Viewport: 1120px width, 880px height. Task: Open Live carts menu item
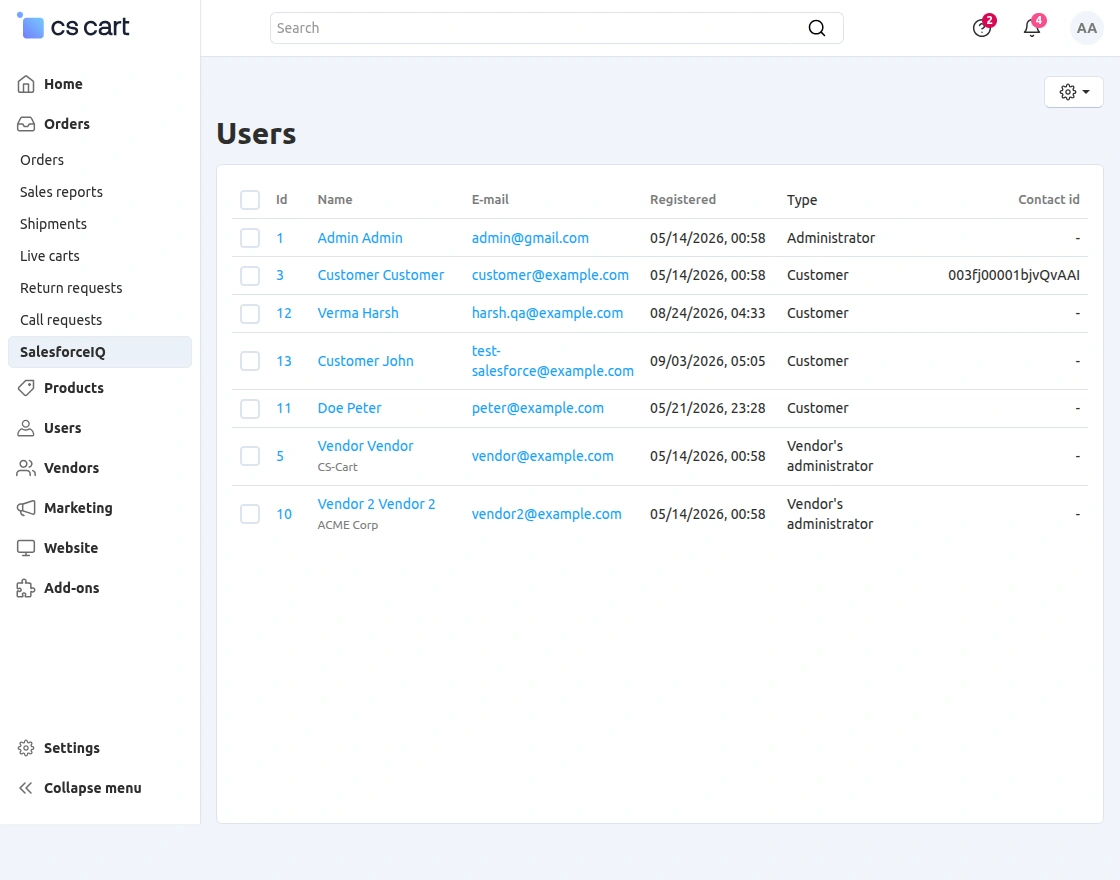coord(50,256)
